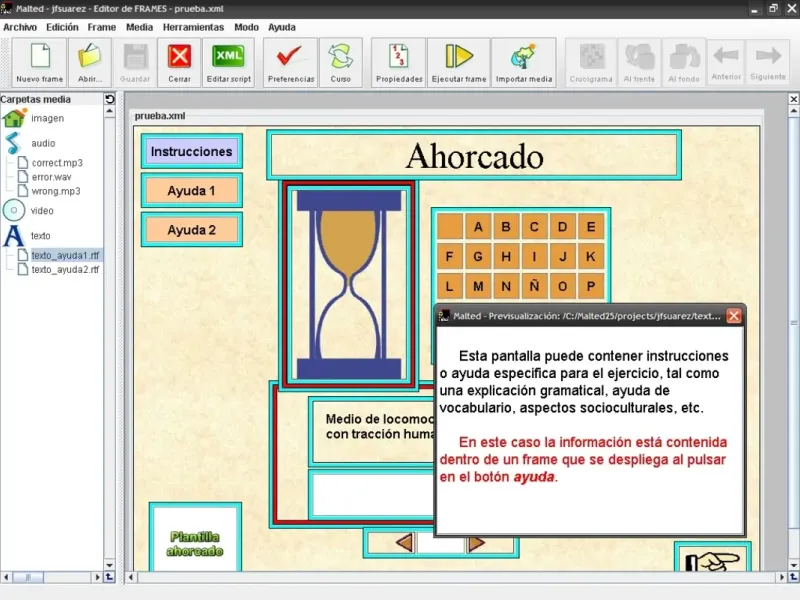Viewport: 800px width, 600px height.
Task: Click the Crucigrama toolbar icon
Action: (x=591, y=63)
